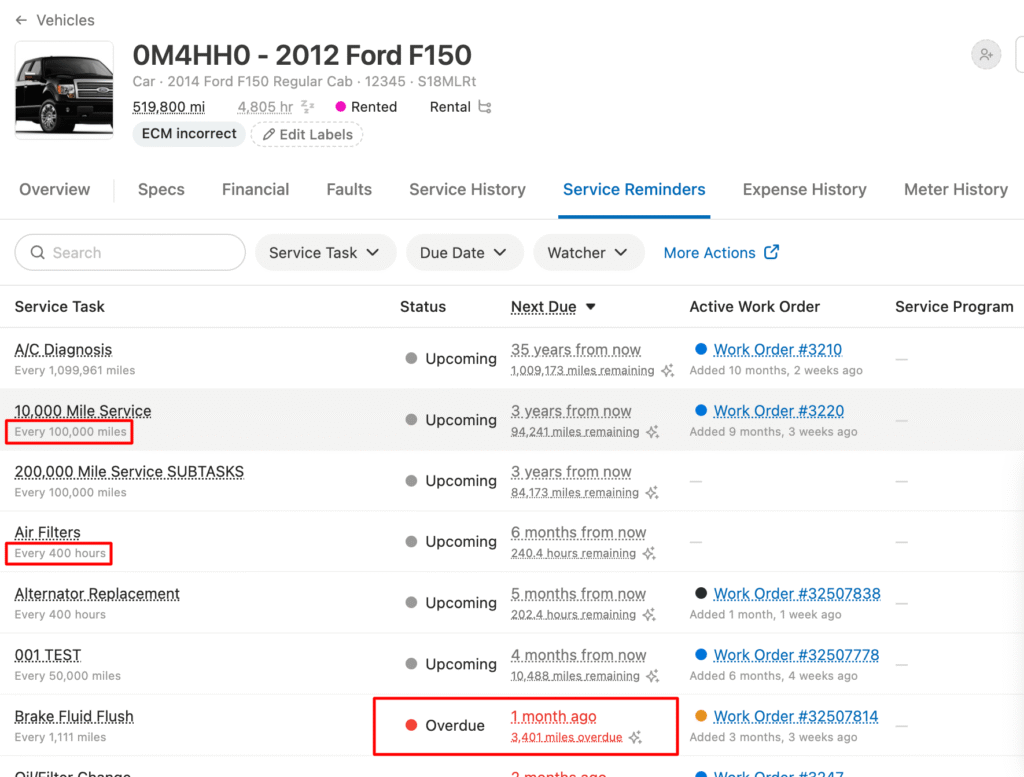1024x777 pixels.
Task: Click the group tree icon beside Rental
Action: coord(485,106)
